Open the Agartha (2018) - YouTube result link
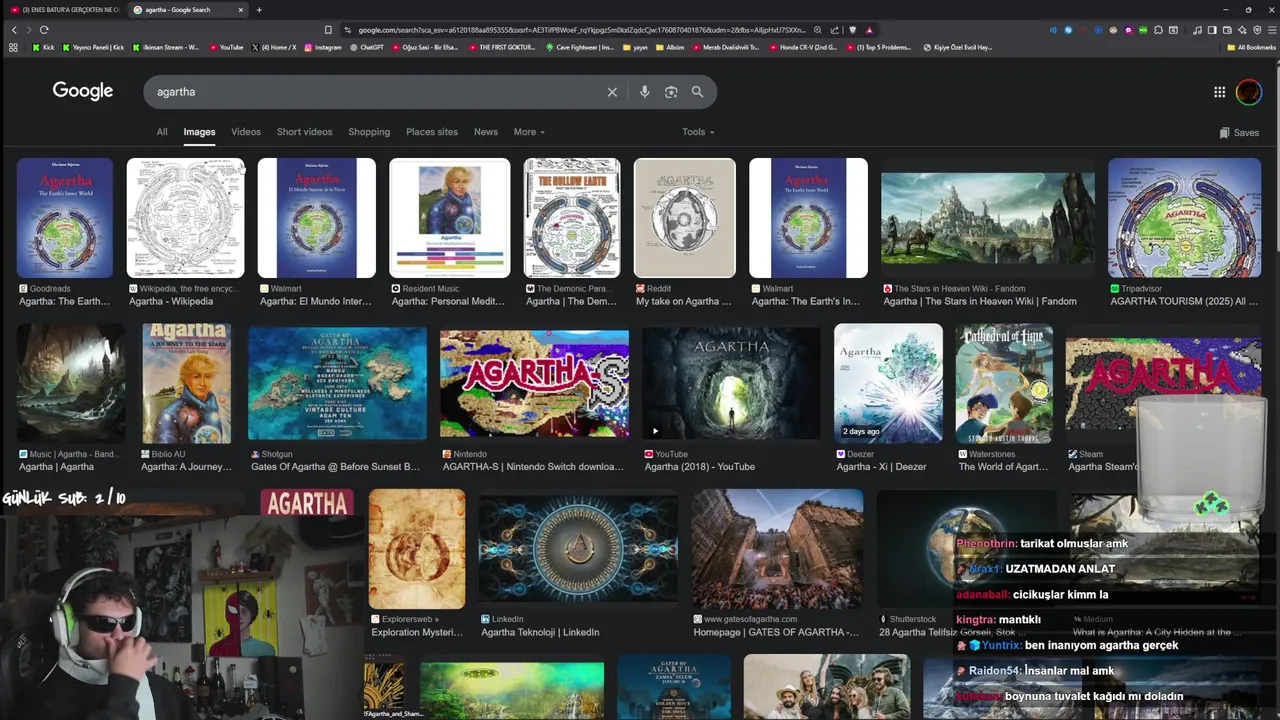1280x720 pixels. [700, 467]
